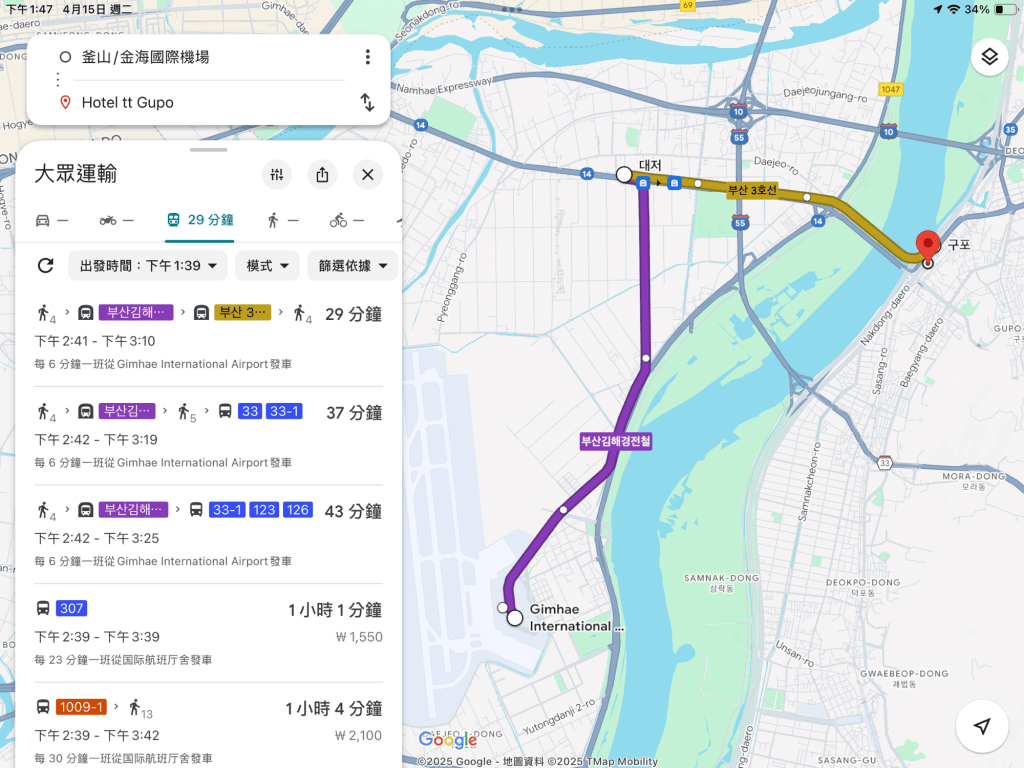This screenshot has height=768, width=1024.
Task: Swap origin and destination with reverse arrows
Action: [x=367, y=102]
